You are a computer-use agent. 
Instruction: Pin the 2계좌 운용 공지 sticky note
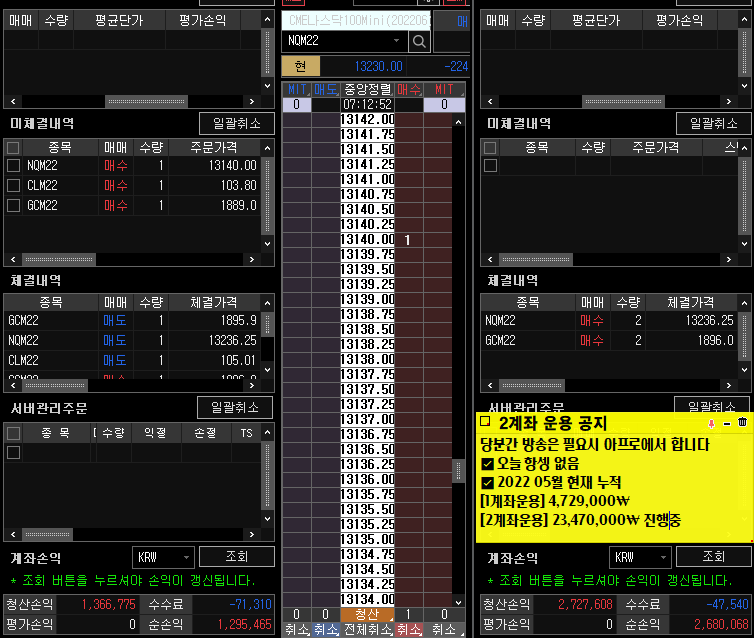[x=711, y=423]
